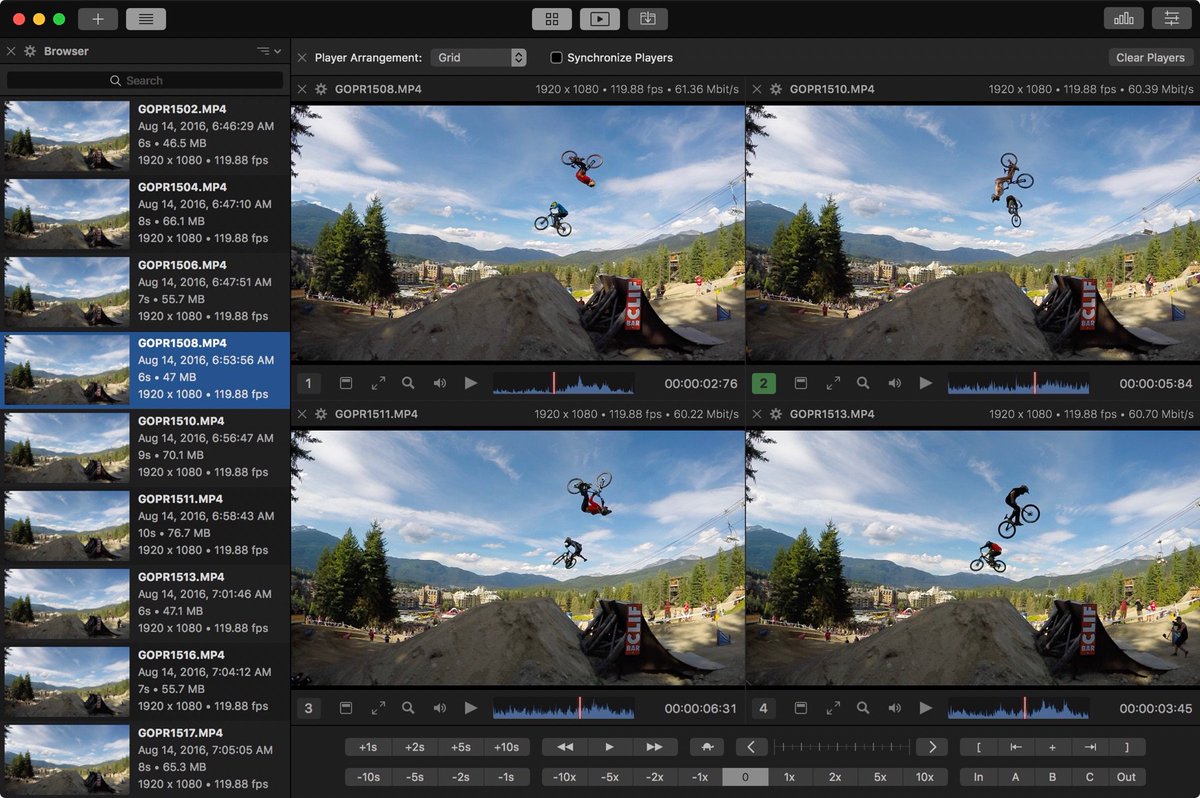Select the GOPR1504.MP4 file name

(182, 187)
